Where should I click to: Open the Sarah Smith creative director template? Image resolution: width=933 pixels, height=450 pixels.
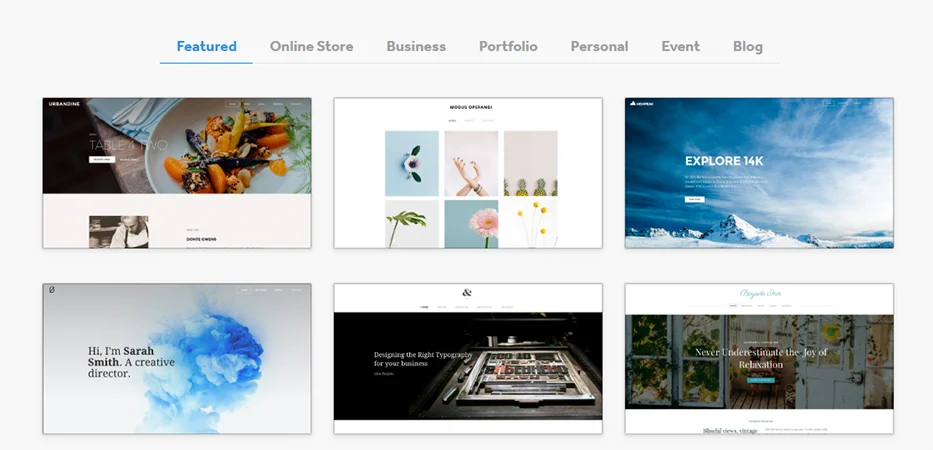coord(177,358)
